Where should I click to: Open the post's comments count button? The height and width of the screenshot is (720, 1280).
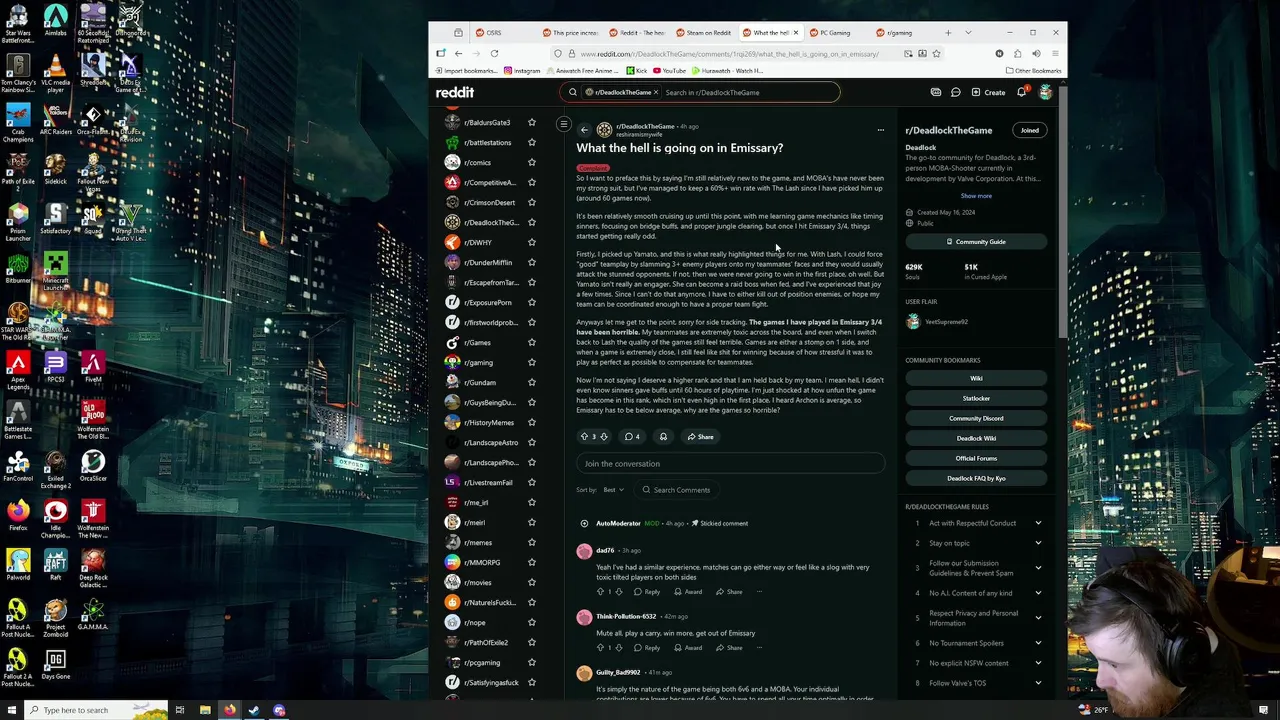632,437
